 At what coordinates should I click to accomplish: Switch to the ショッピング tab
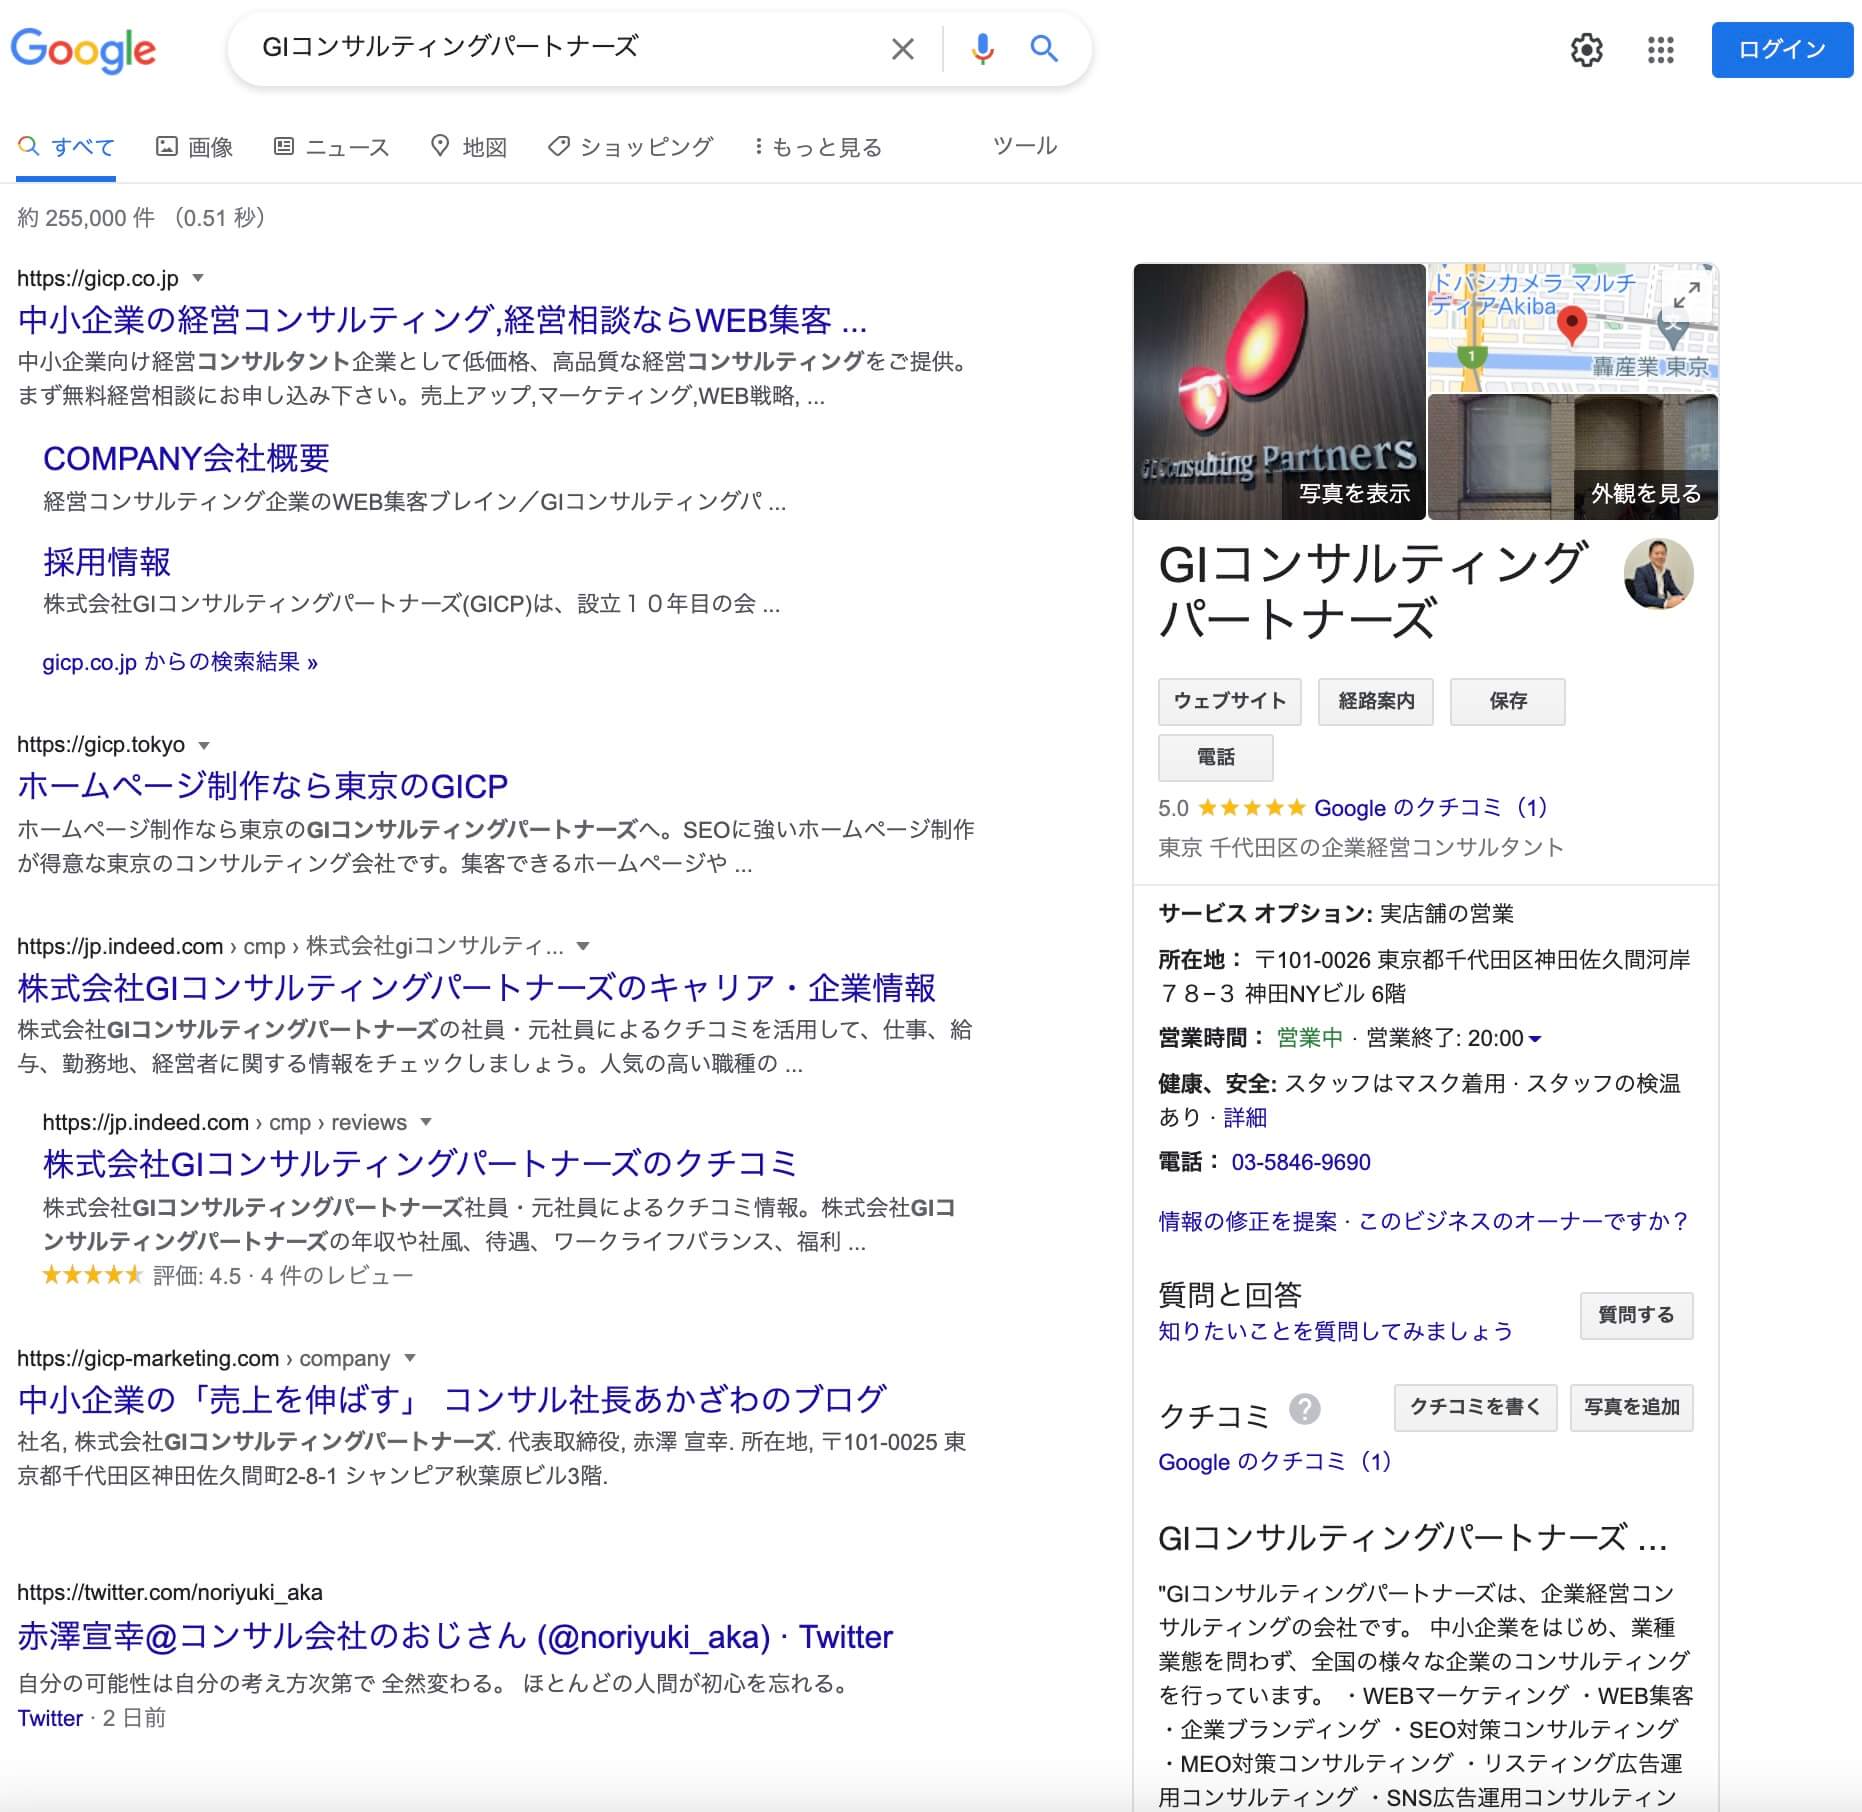tap(630, 147)
